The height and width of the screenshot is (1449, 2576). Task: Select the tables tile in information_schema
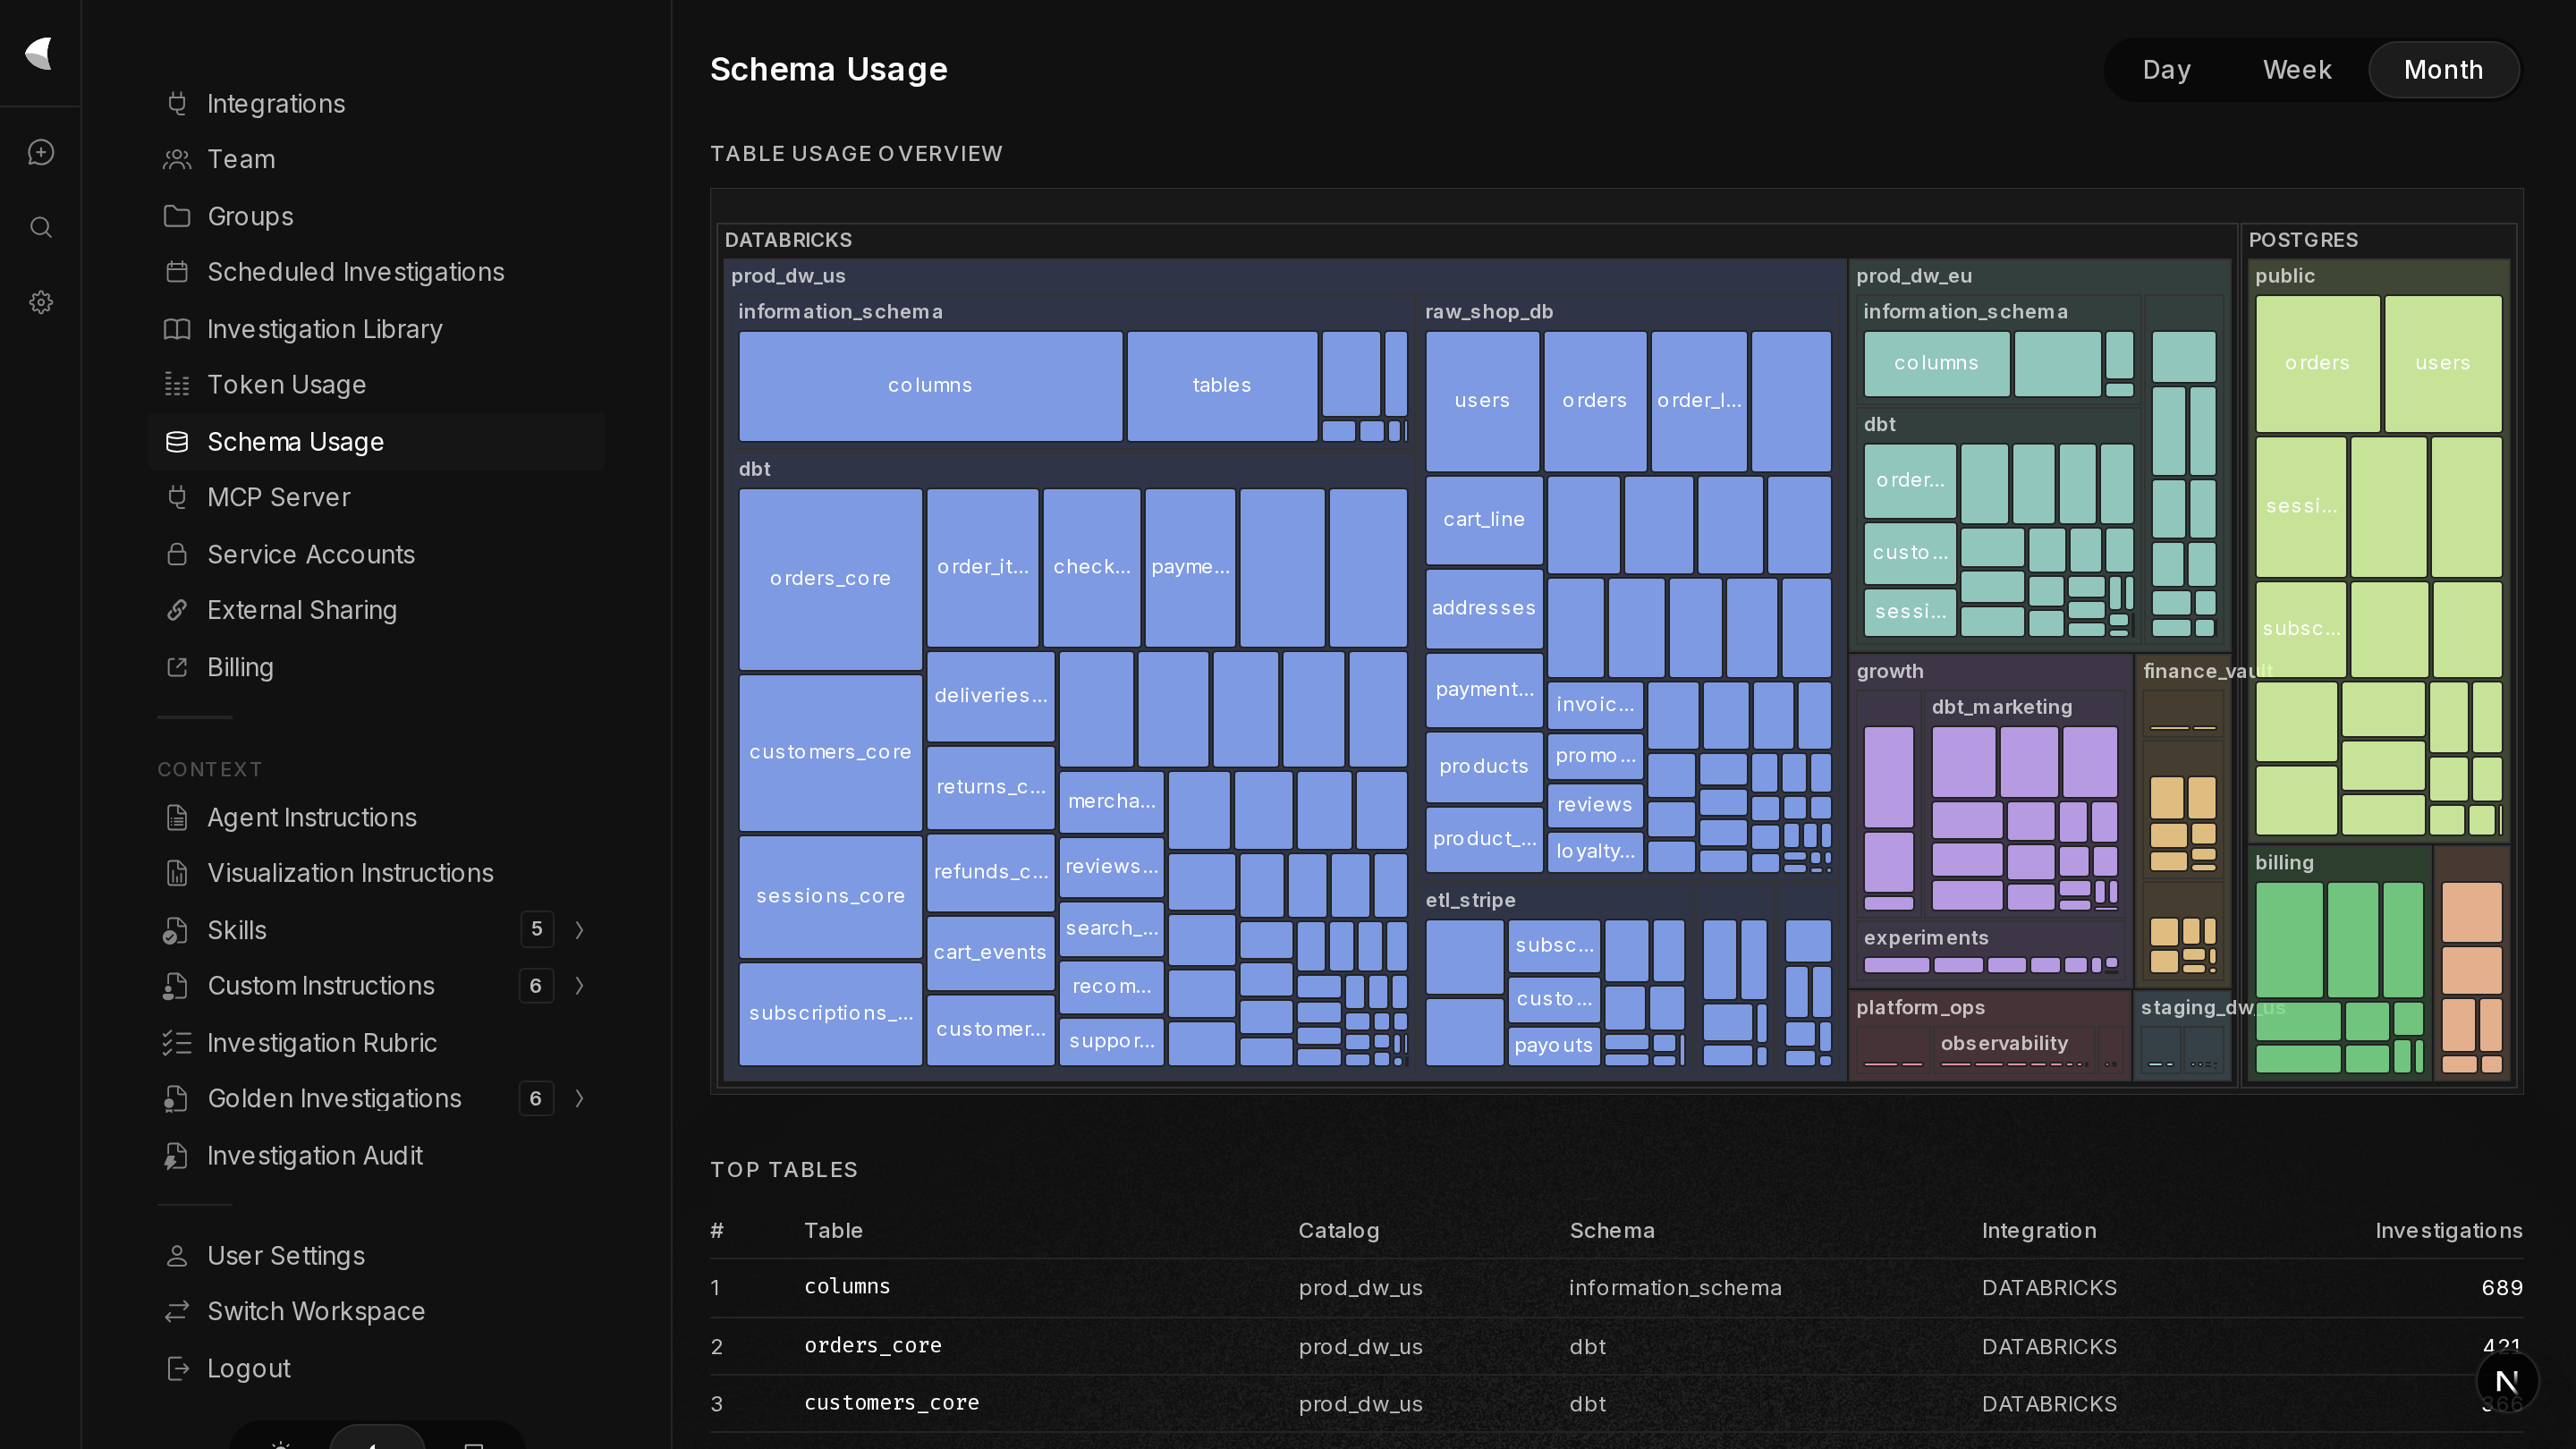(x=1221, y=386)
